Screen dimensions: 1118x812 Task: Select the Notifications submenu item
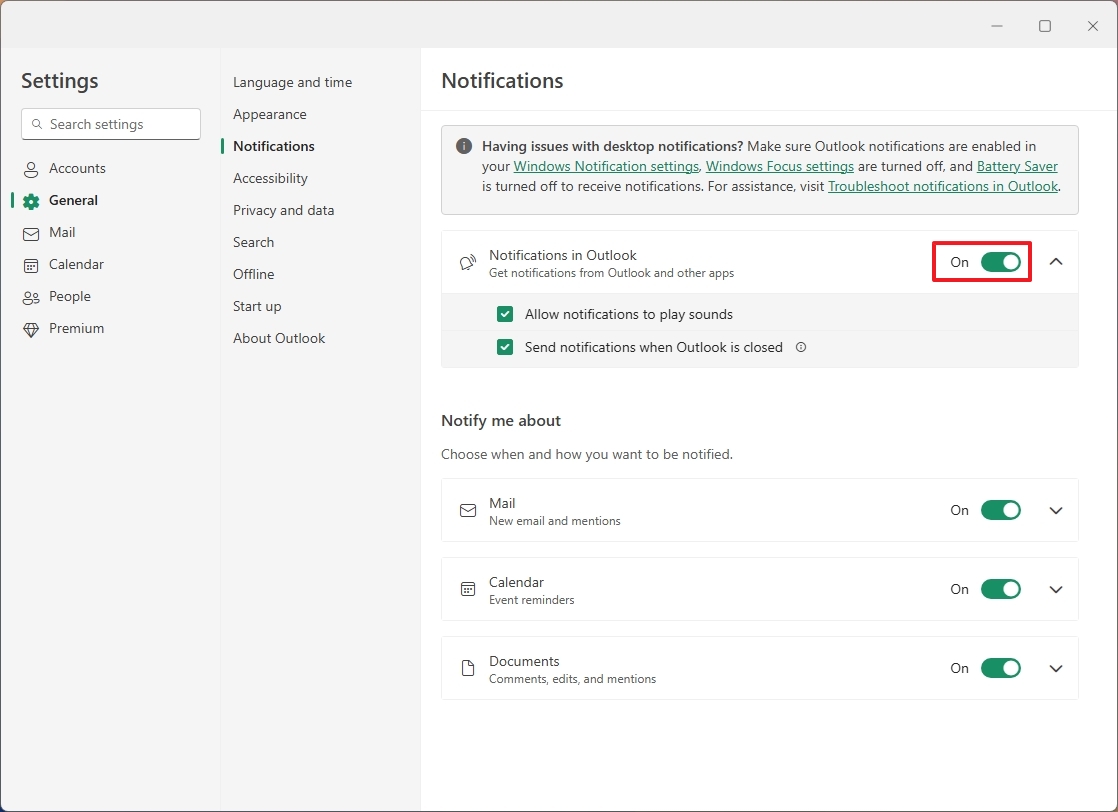click(x=274, y=146)
